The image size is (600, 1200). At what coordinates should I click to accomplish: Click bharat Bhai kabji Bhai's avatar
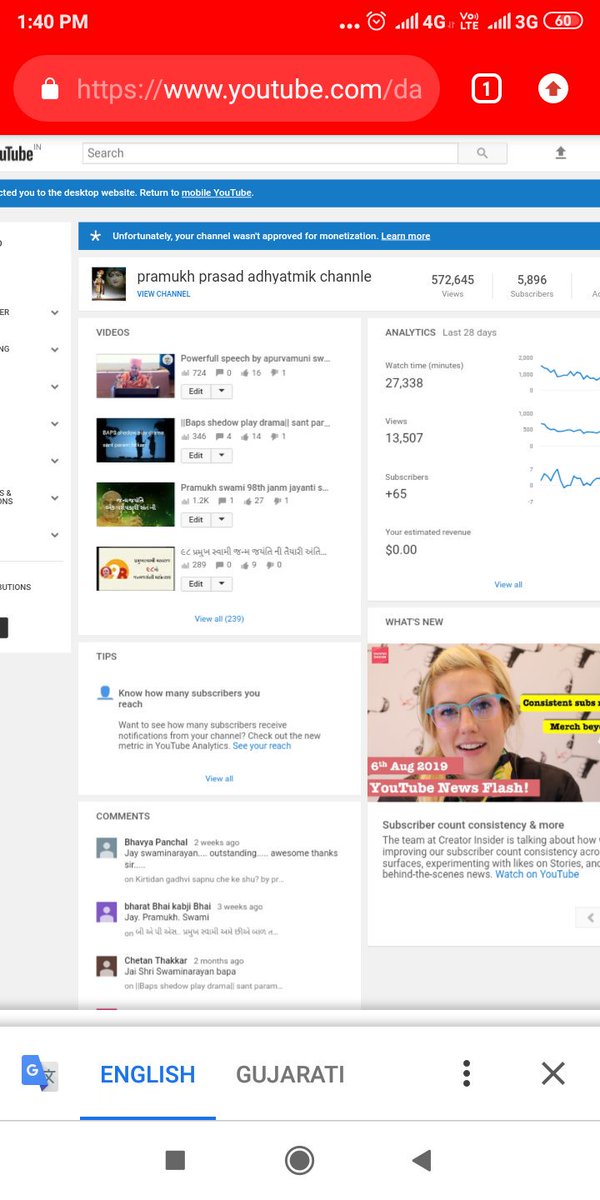[x=107, y=912]
